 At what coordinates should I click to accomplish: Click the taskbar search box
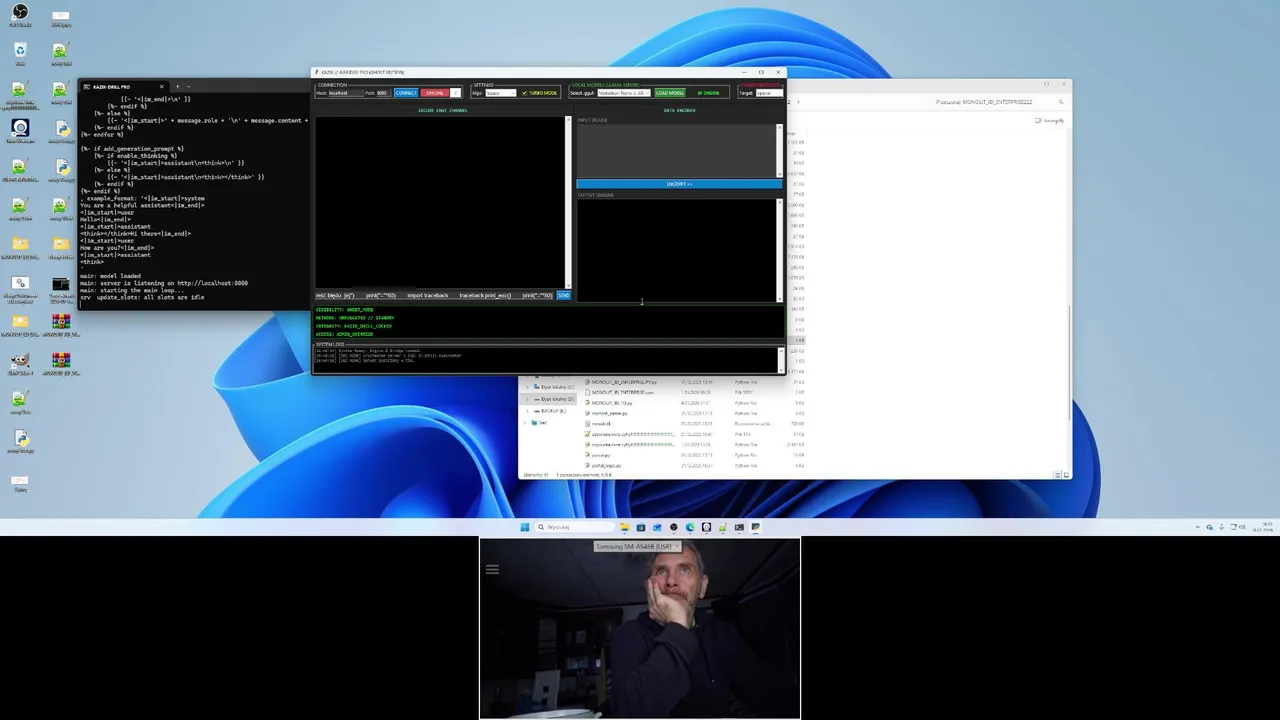coord(575,527)
